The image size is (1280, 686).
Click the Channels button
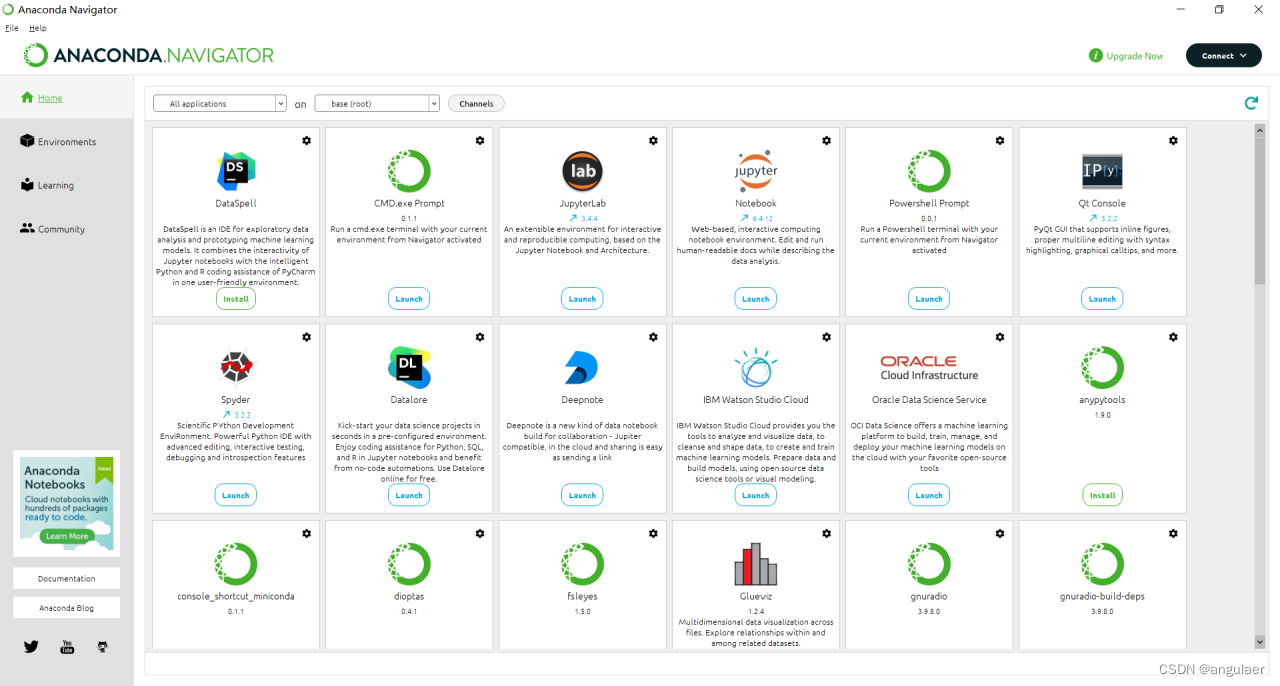[x=476, y=103]
